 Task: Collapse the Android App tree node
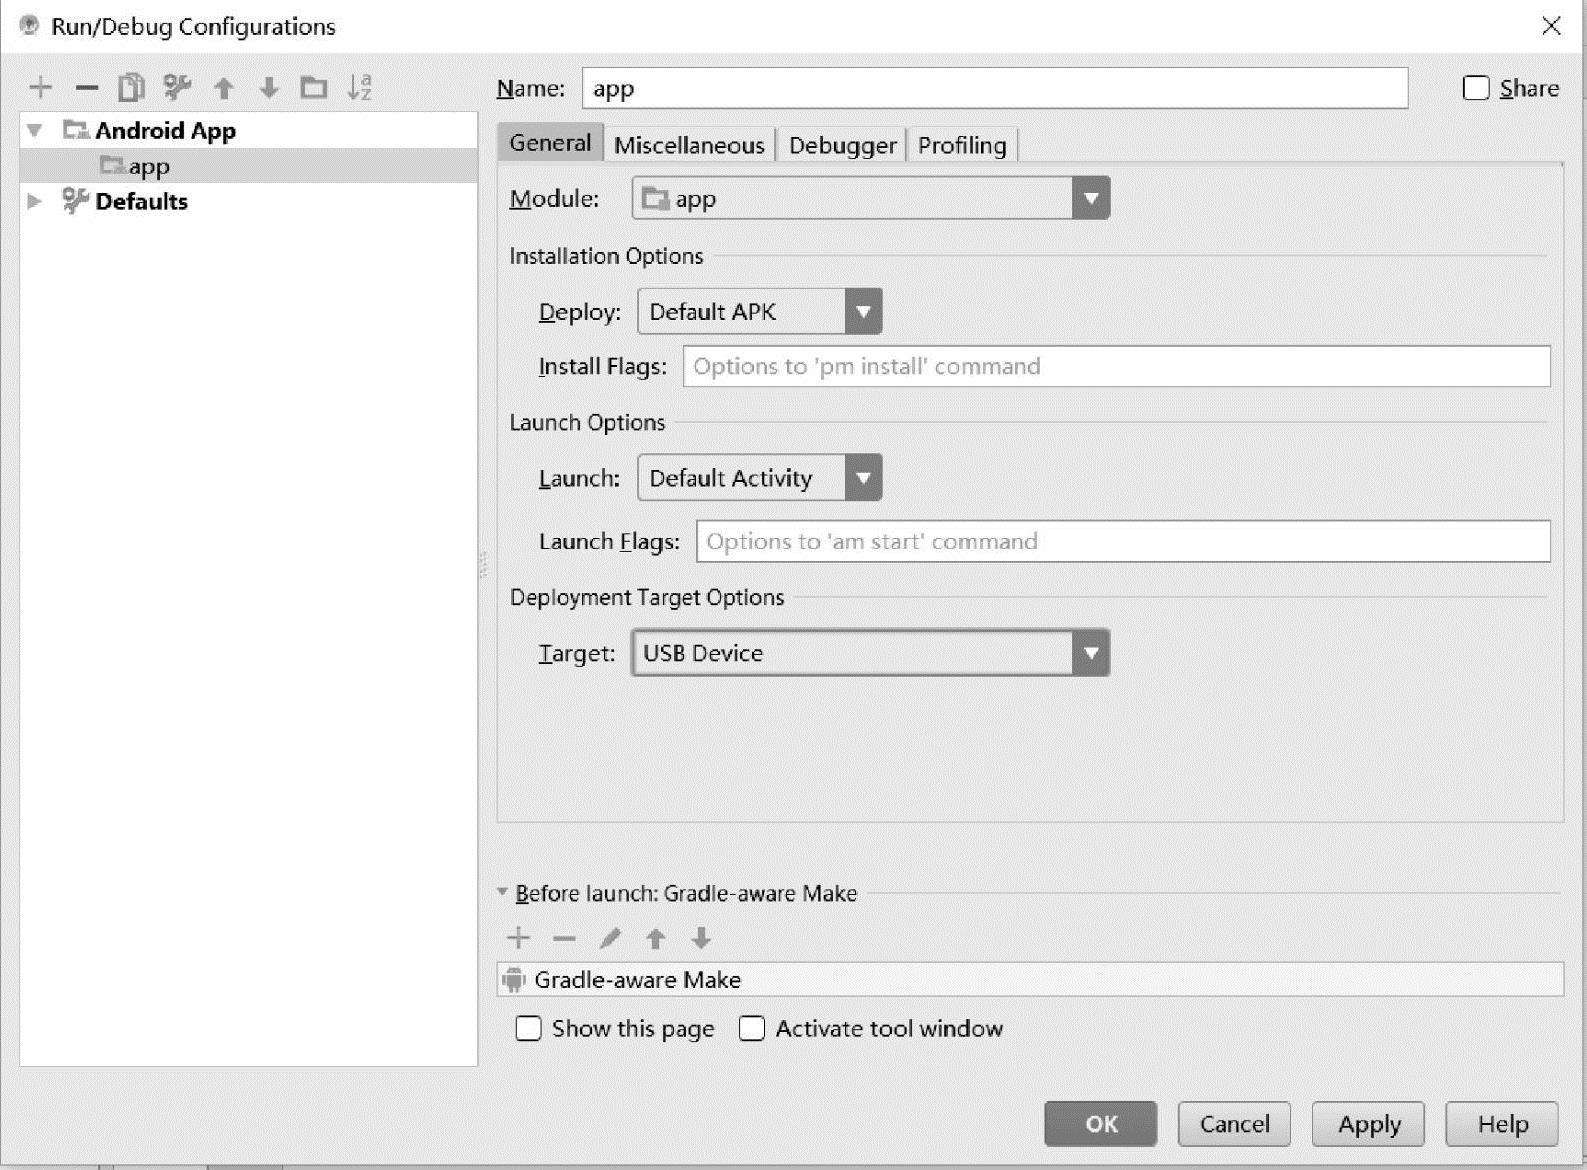[35, 130]
